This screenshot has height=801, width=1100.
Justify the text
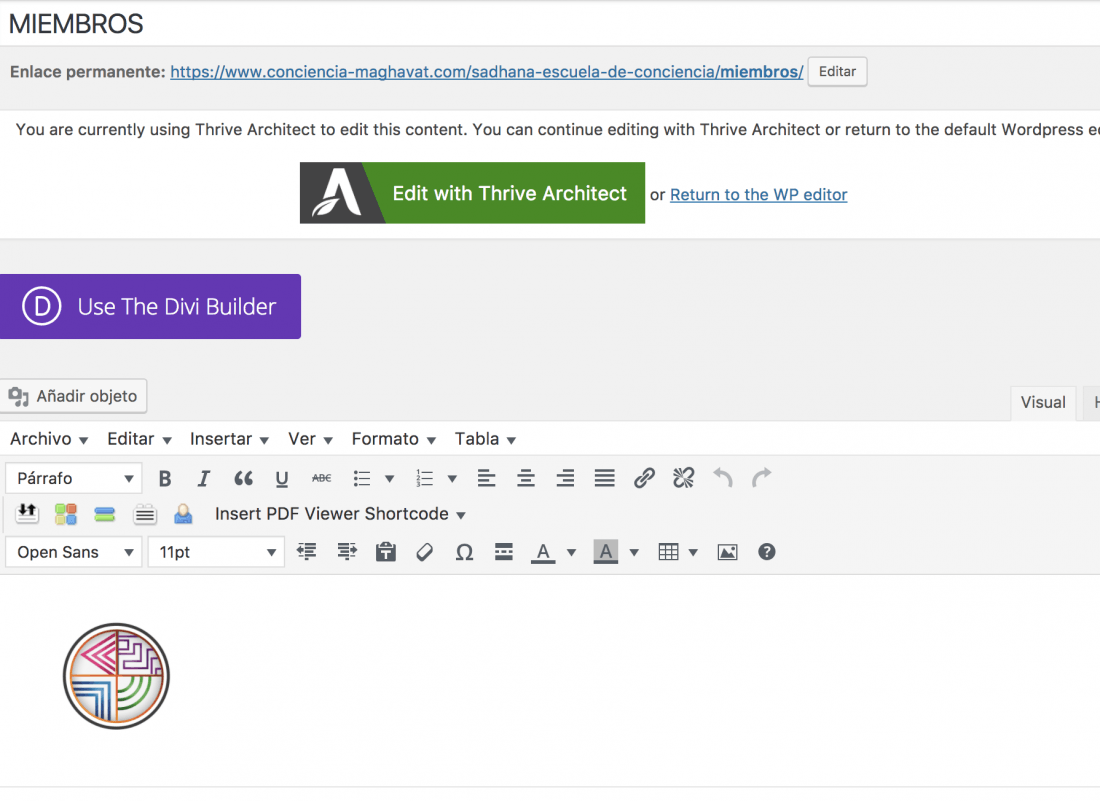point(604,478)
